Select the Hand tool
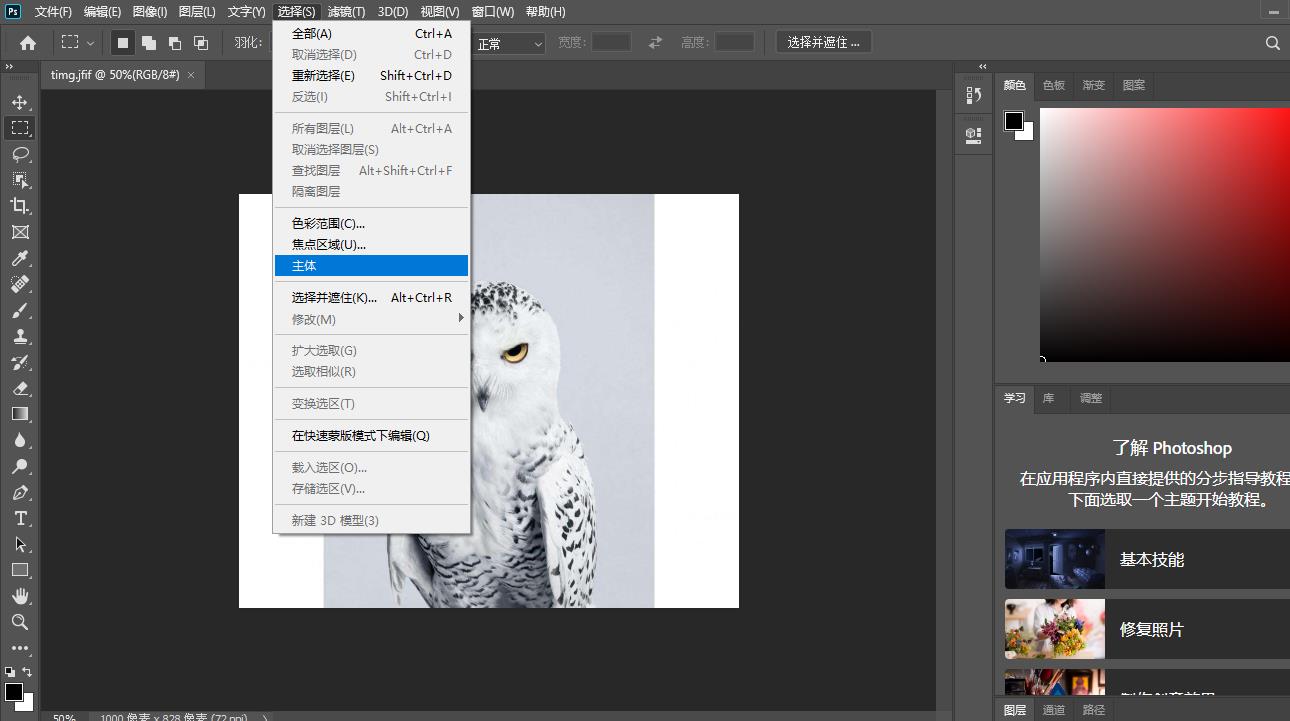The image size is (1290, 721). [x=22, y=596]
